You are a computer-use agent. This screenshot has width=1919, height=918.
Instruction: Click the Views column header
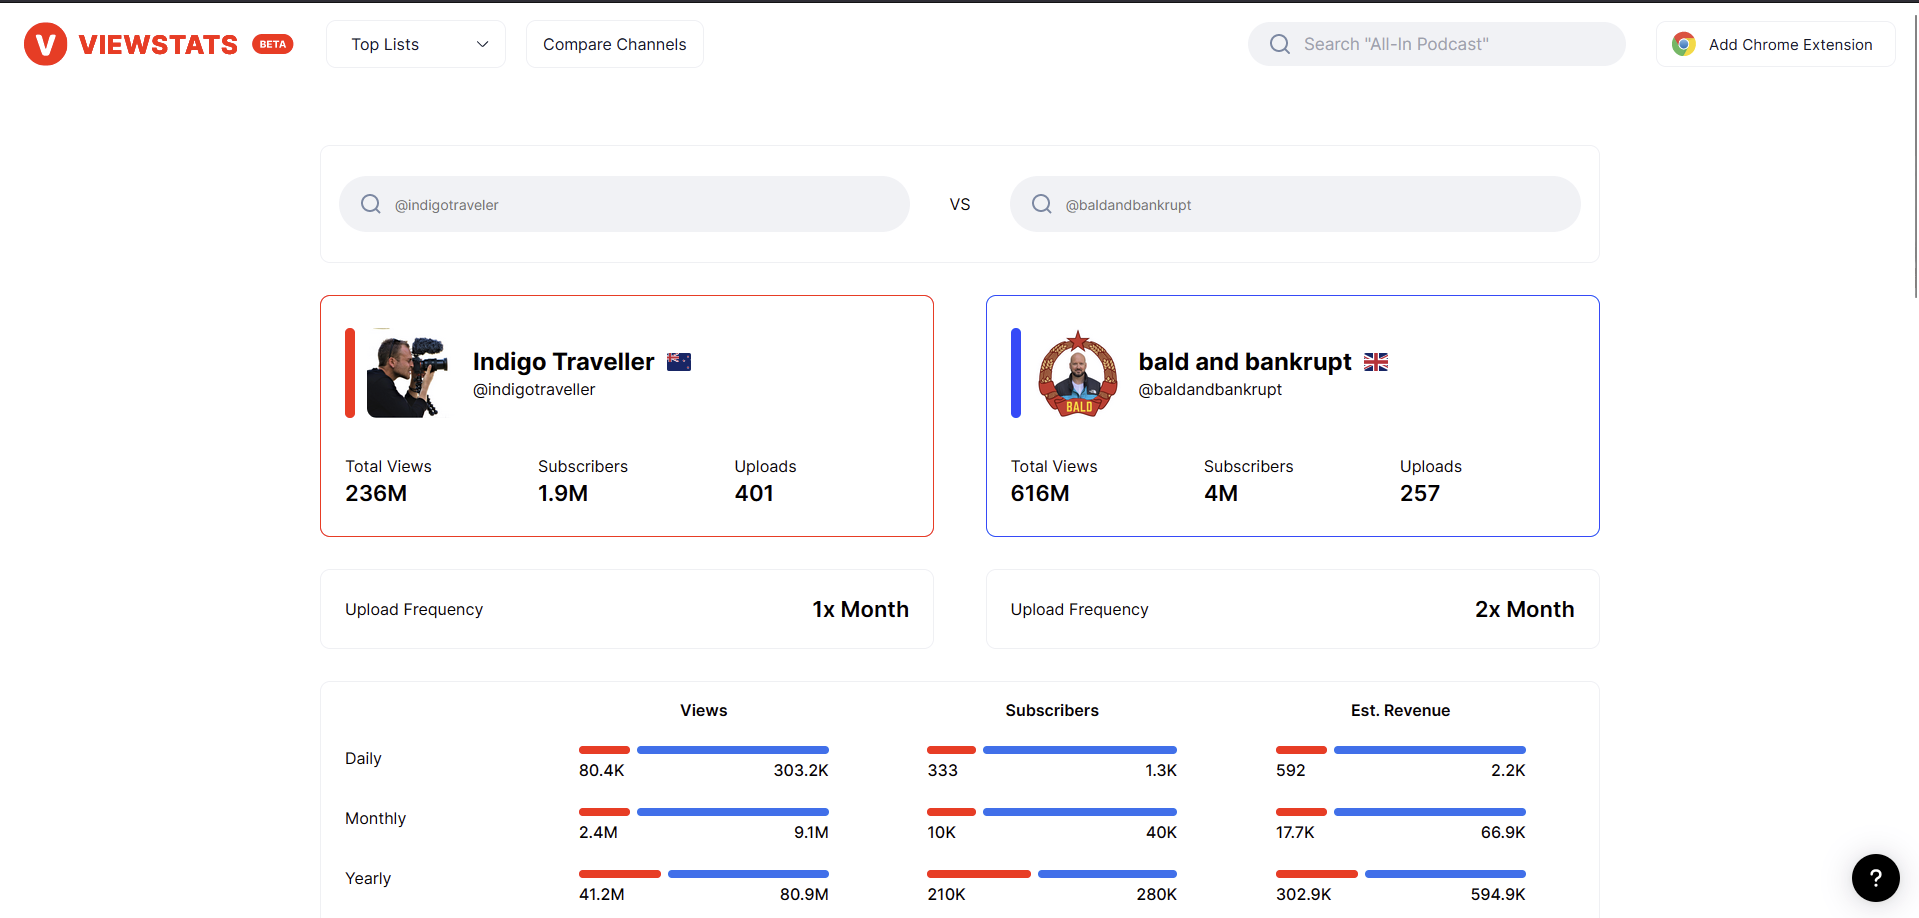704,710
